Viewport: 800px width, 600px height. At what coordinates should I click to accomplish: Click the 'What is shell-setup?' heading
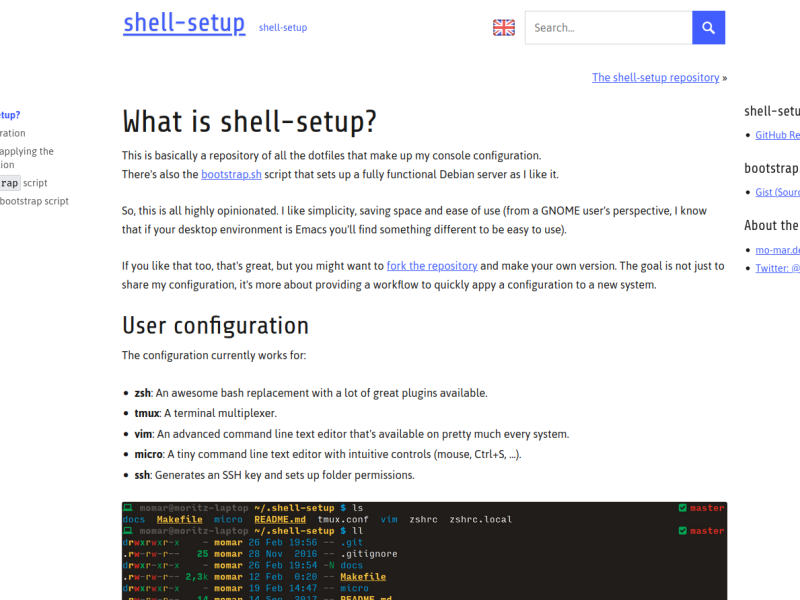click(249, 122)
